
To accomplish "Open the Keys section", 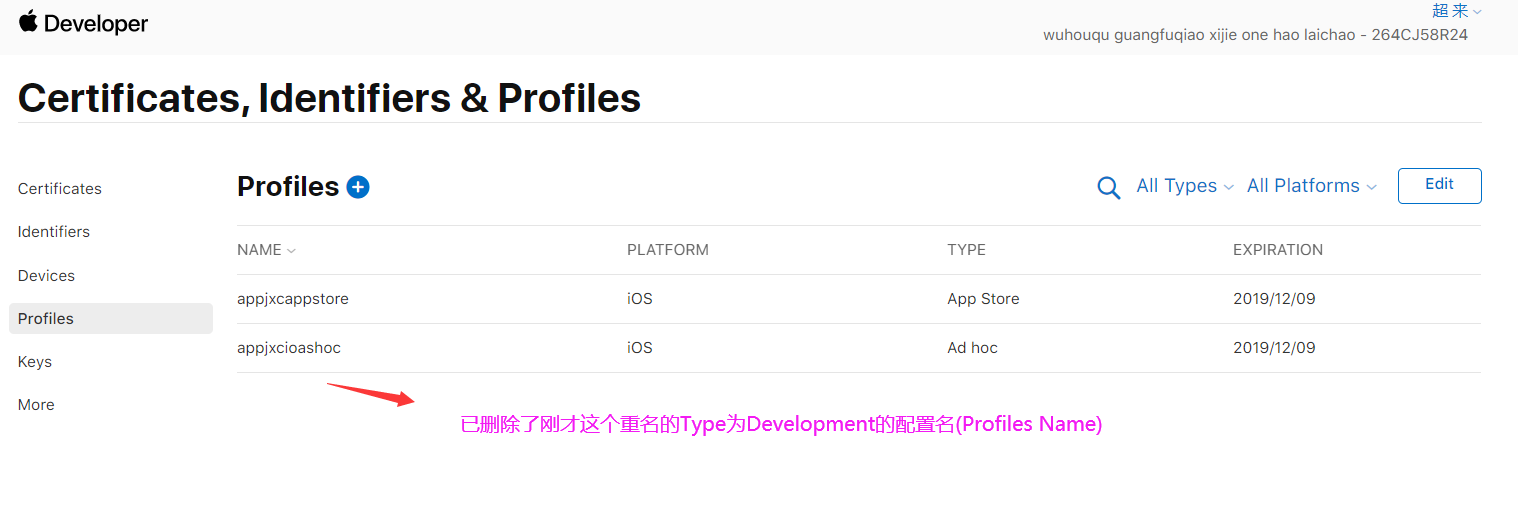I will click(x=35, y=362).
